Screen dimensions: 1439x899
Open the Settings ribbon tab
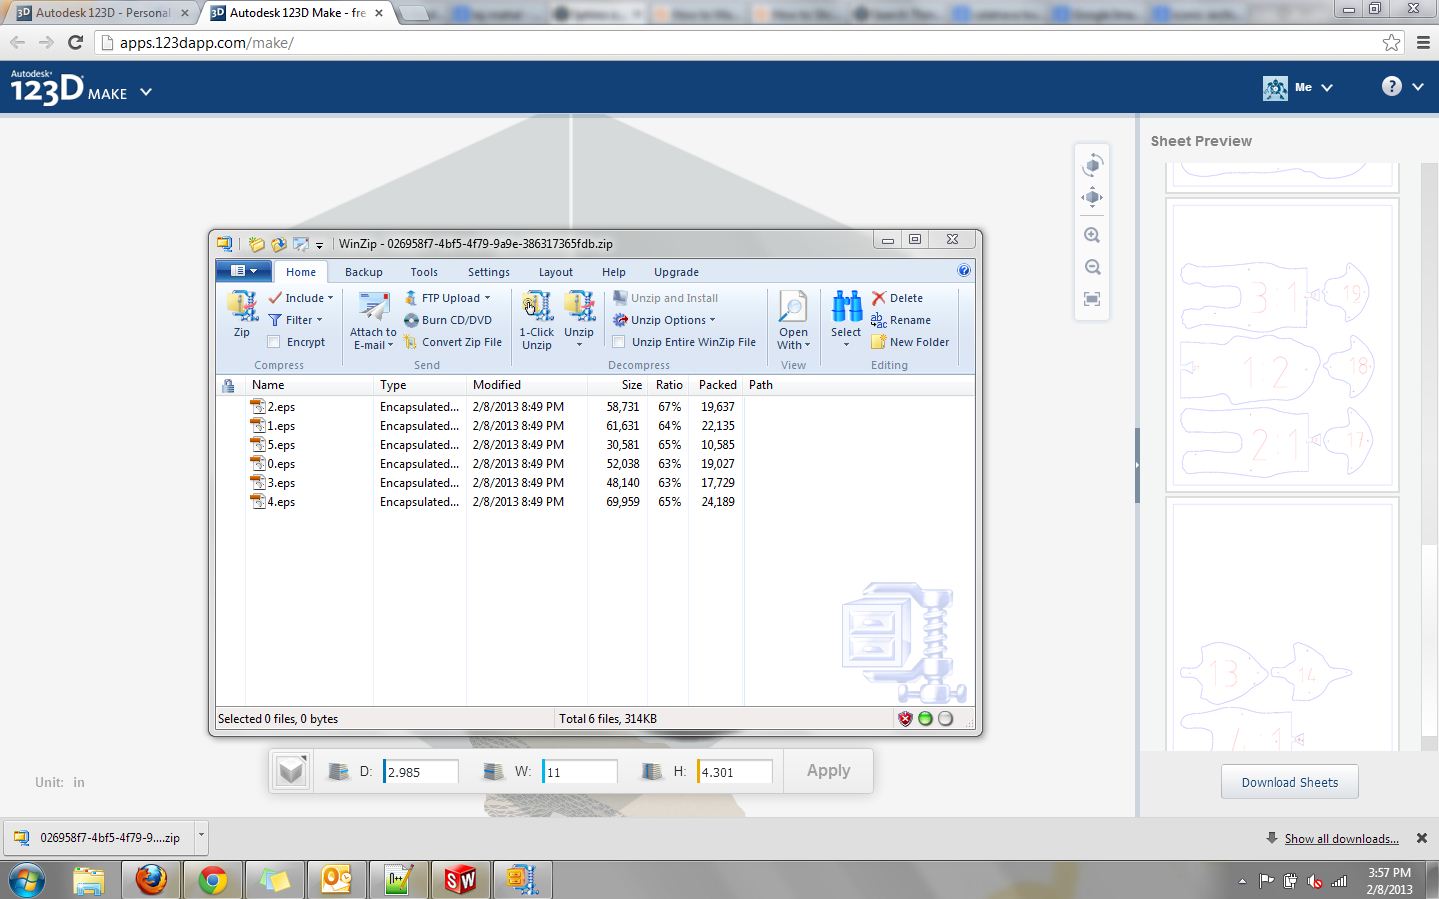(489, 272)
